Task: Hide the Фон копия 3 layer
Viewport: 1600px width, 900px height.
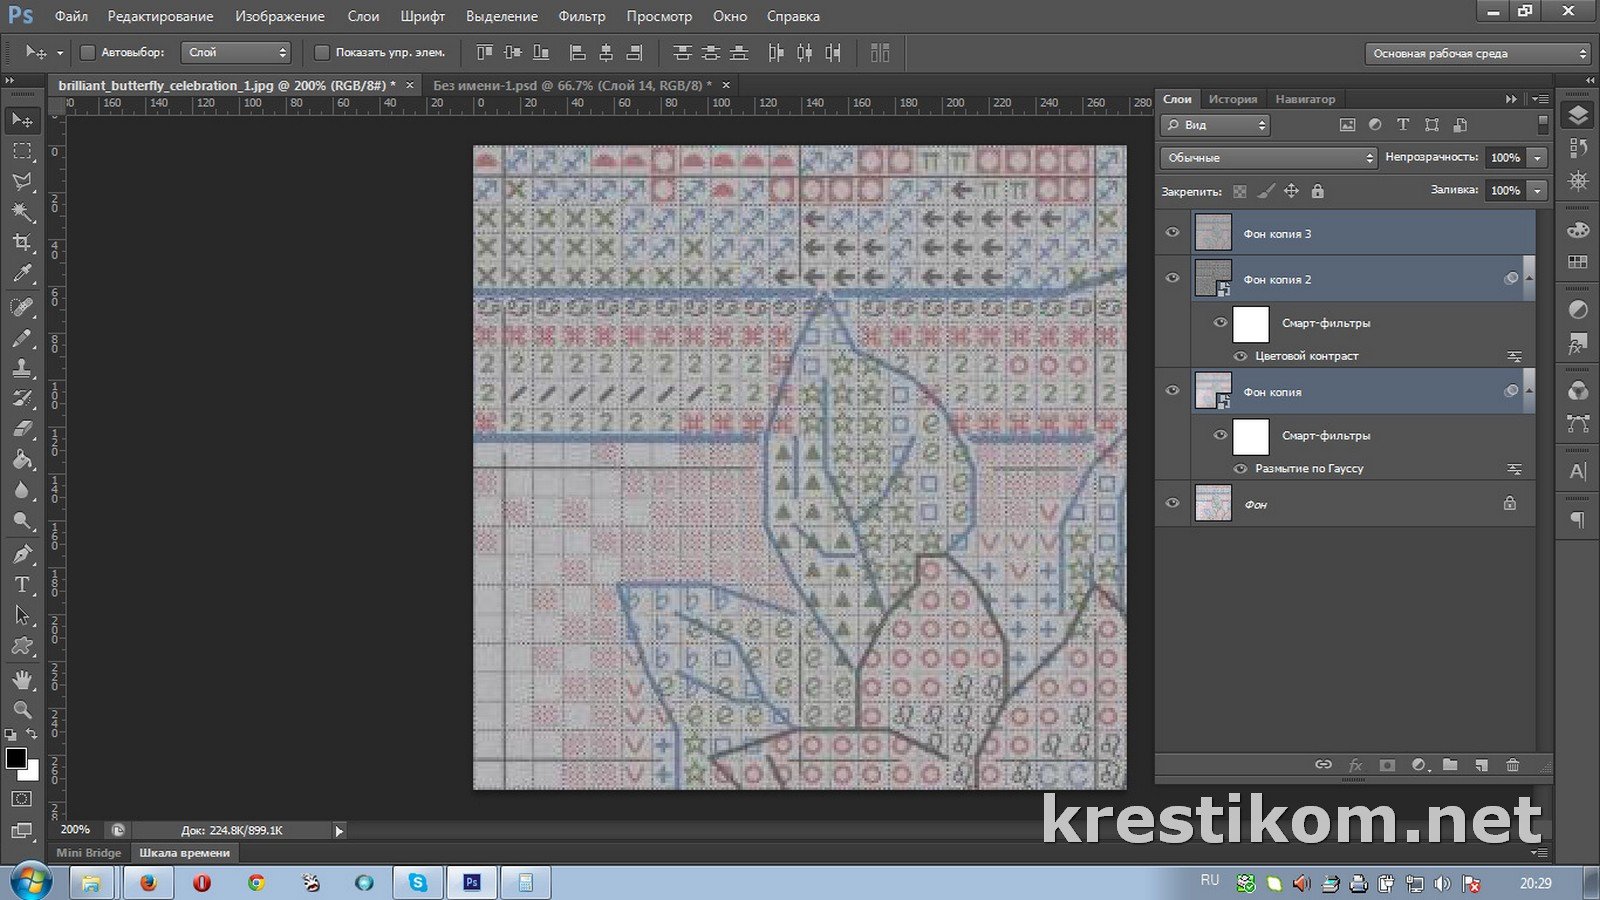Action: (x=1173, y=233)
